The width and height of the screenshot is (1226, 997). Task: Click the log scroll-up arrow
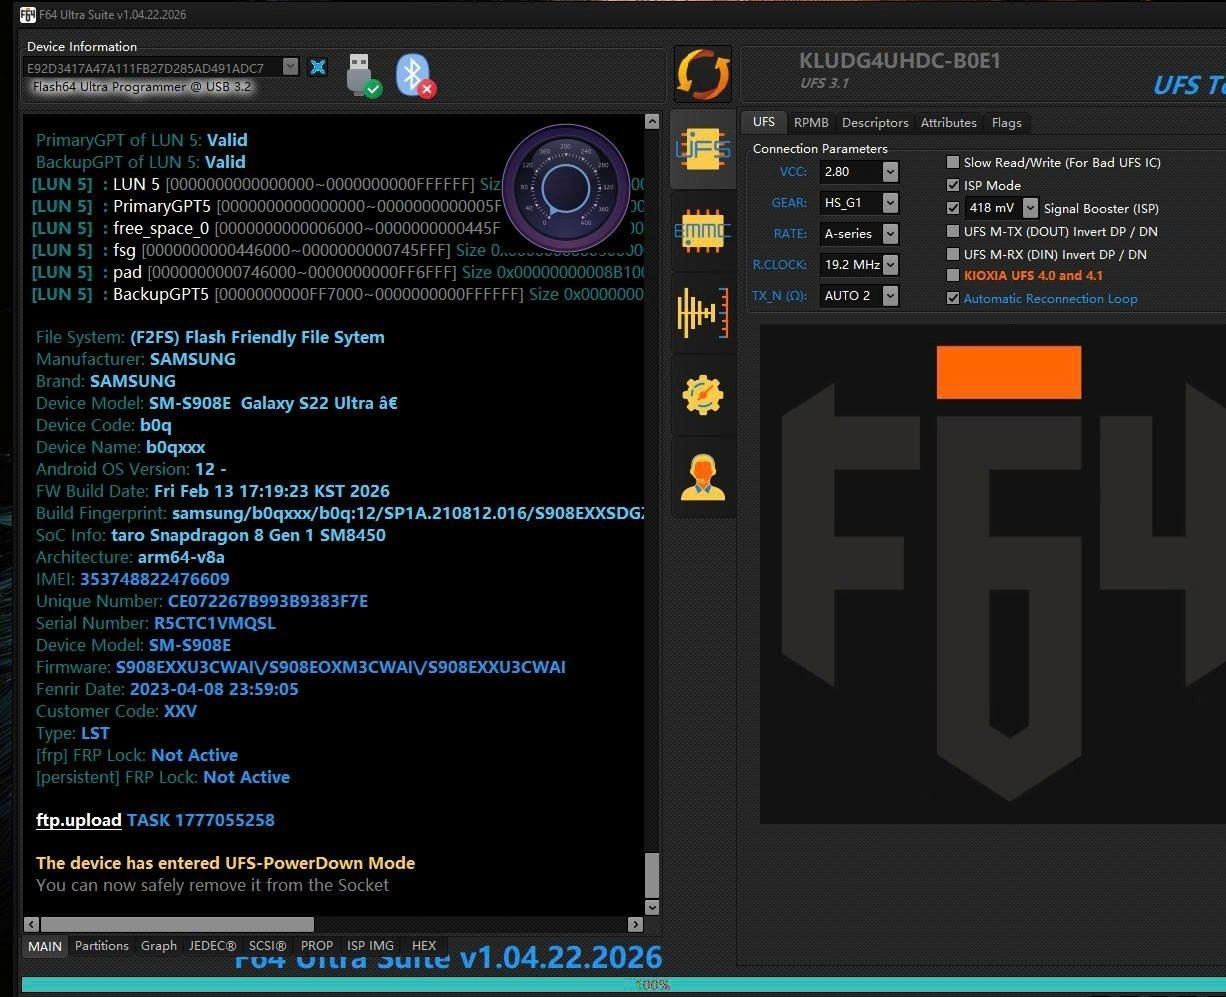coord(652,122)
